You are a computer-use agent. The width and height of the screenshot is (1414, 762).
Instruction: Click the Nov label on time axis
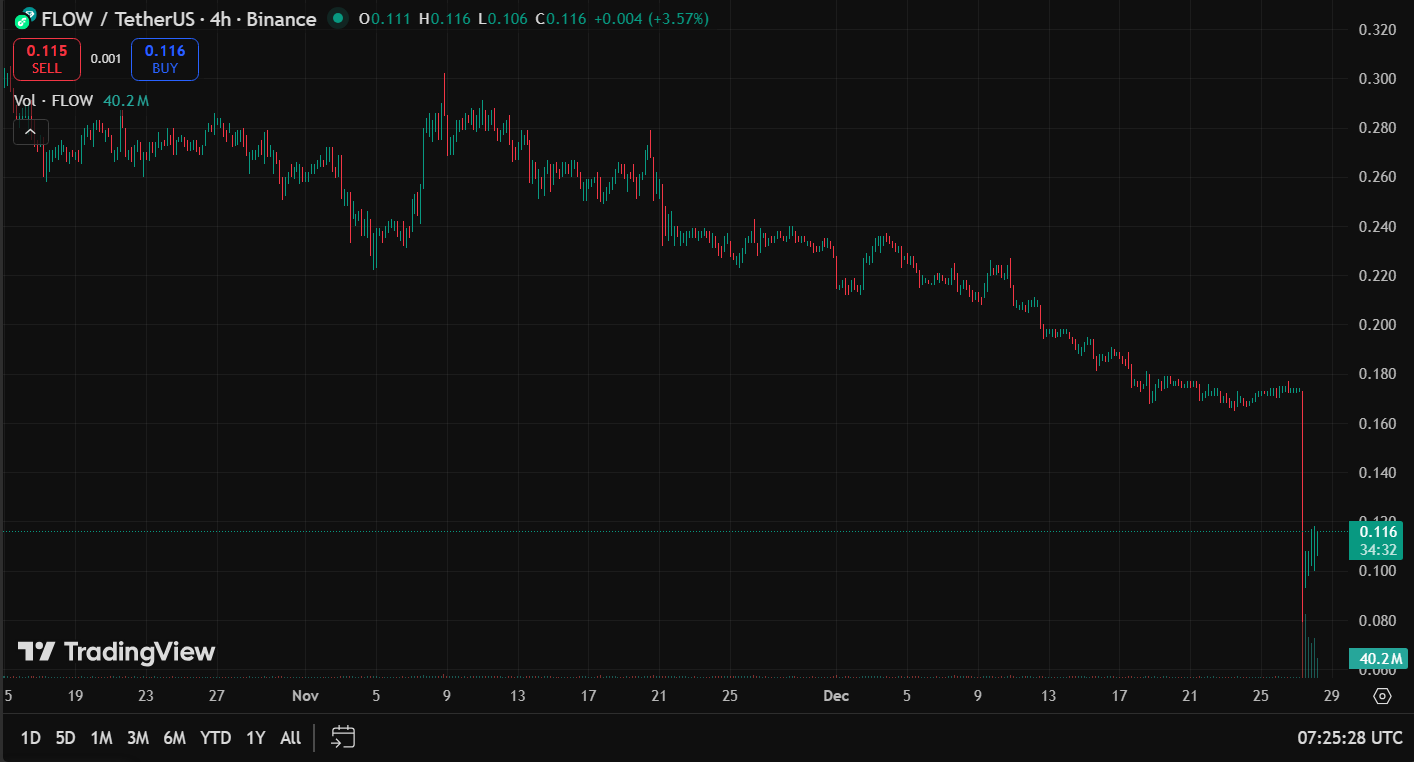click(x=305, y=696)
